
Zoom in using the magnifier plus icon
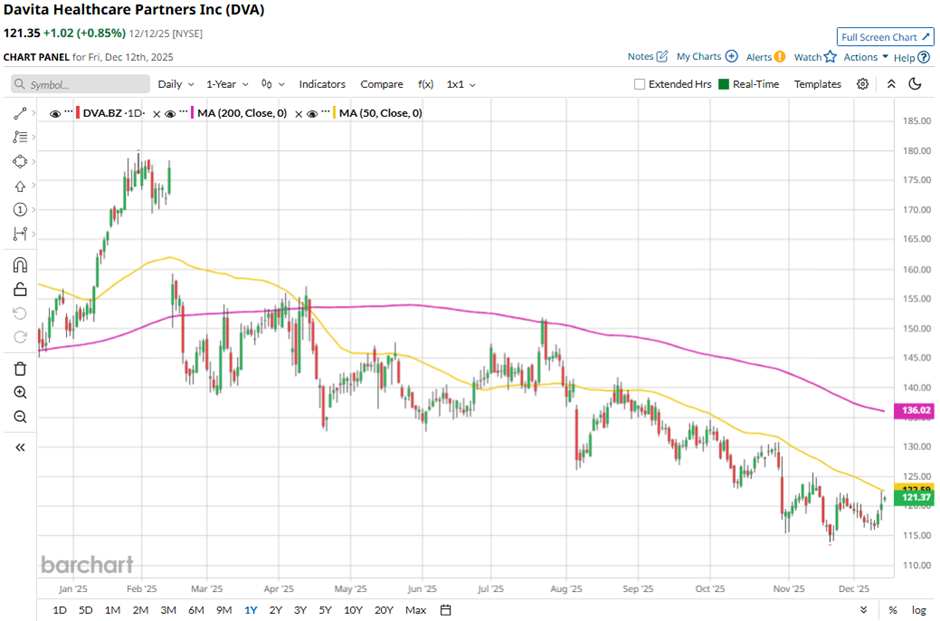pyautogui.click(x=19, y=392)
